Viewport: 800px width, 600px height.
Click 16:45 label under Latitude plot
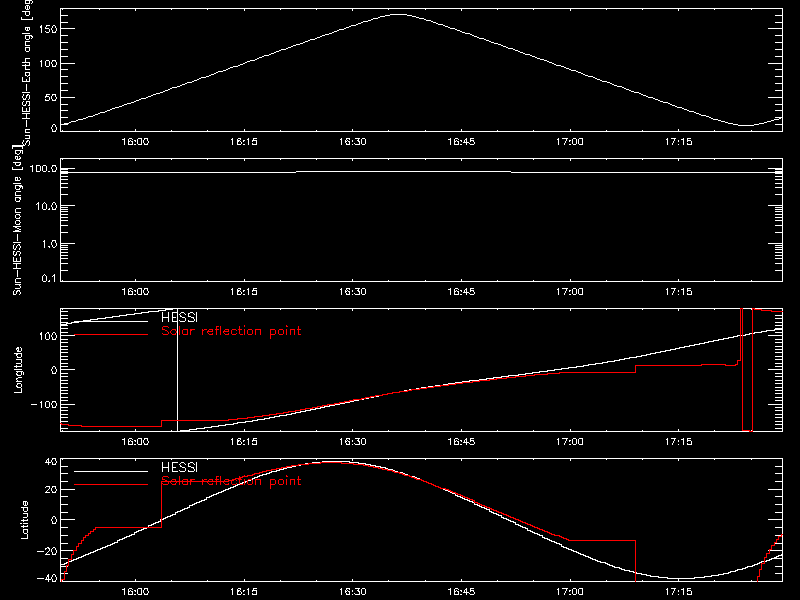pyautogui.click(x=461, y=592)
